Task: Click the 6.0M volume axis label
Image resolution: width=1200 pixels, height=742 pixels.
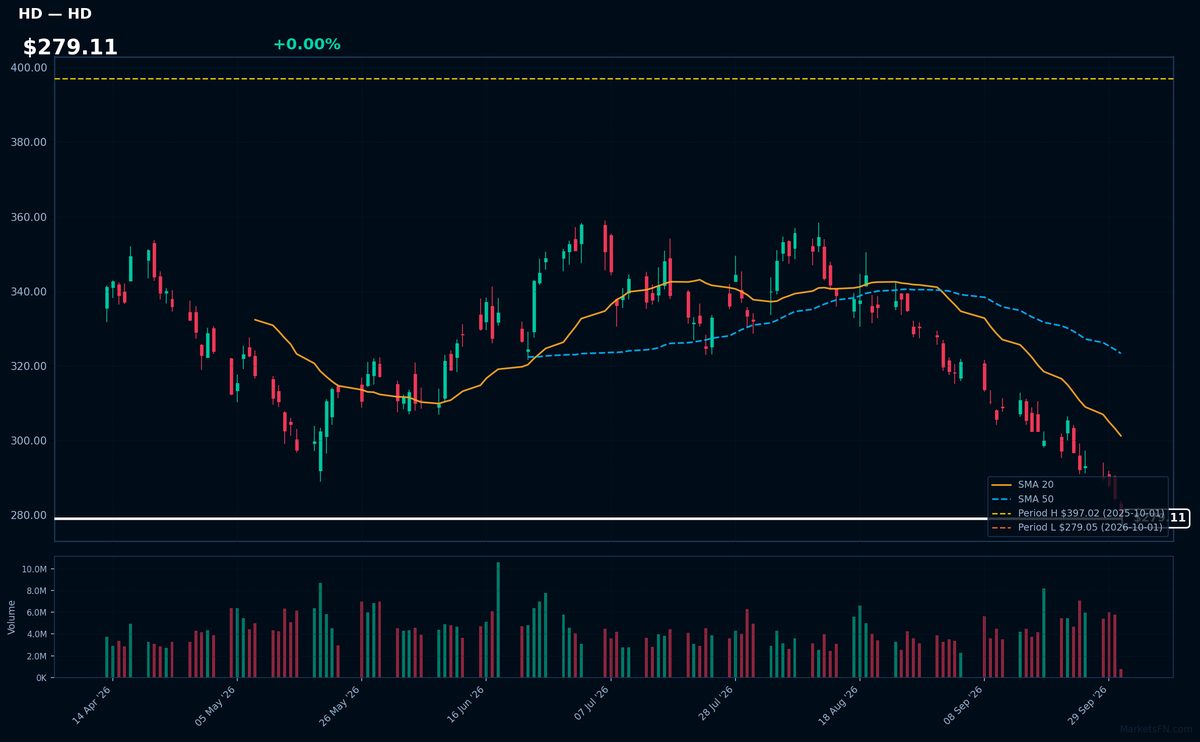Action: 35,613
